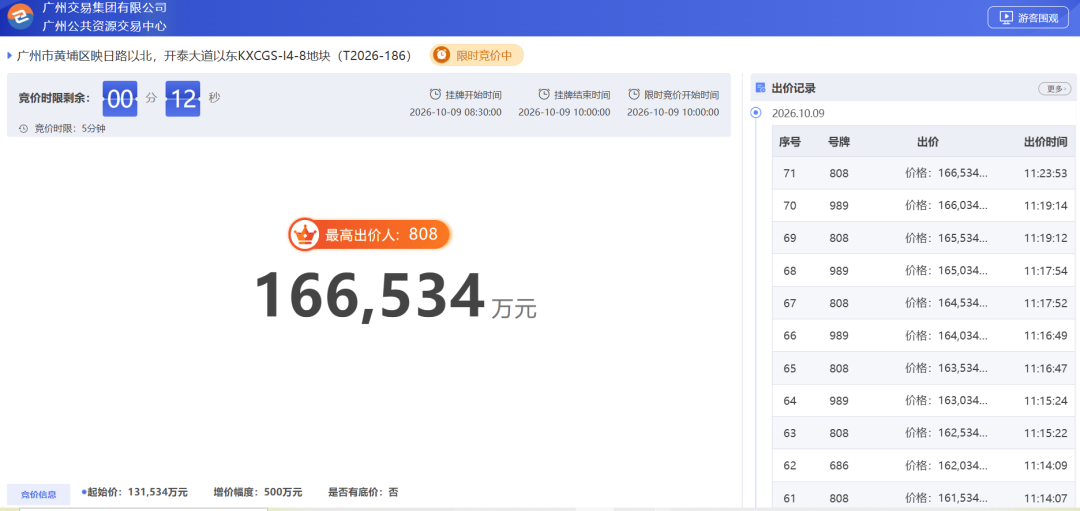Click bid time 11:23:53 in row 71
The image size is (1080, 511).
tap(1046, 174)
